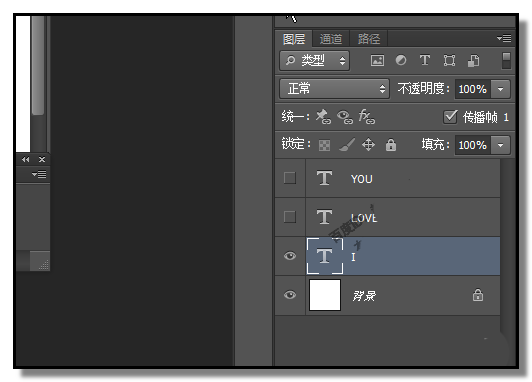Click the 不透明度 100% value field

point(473,89)
